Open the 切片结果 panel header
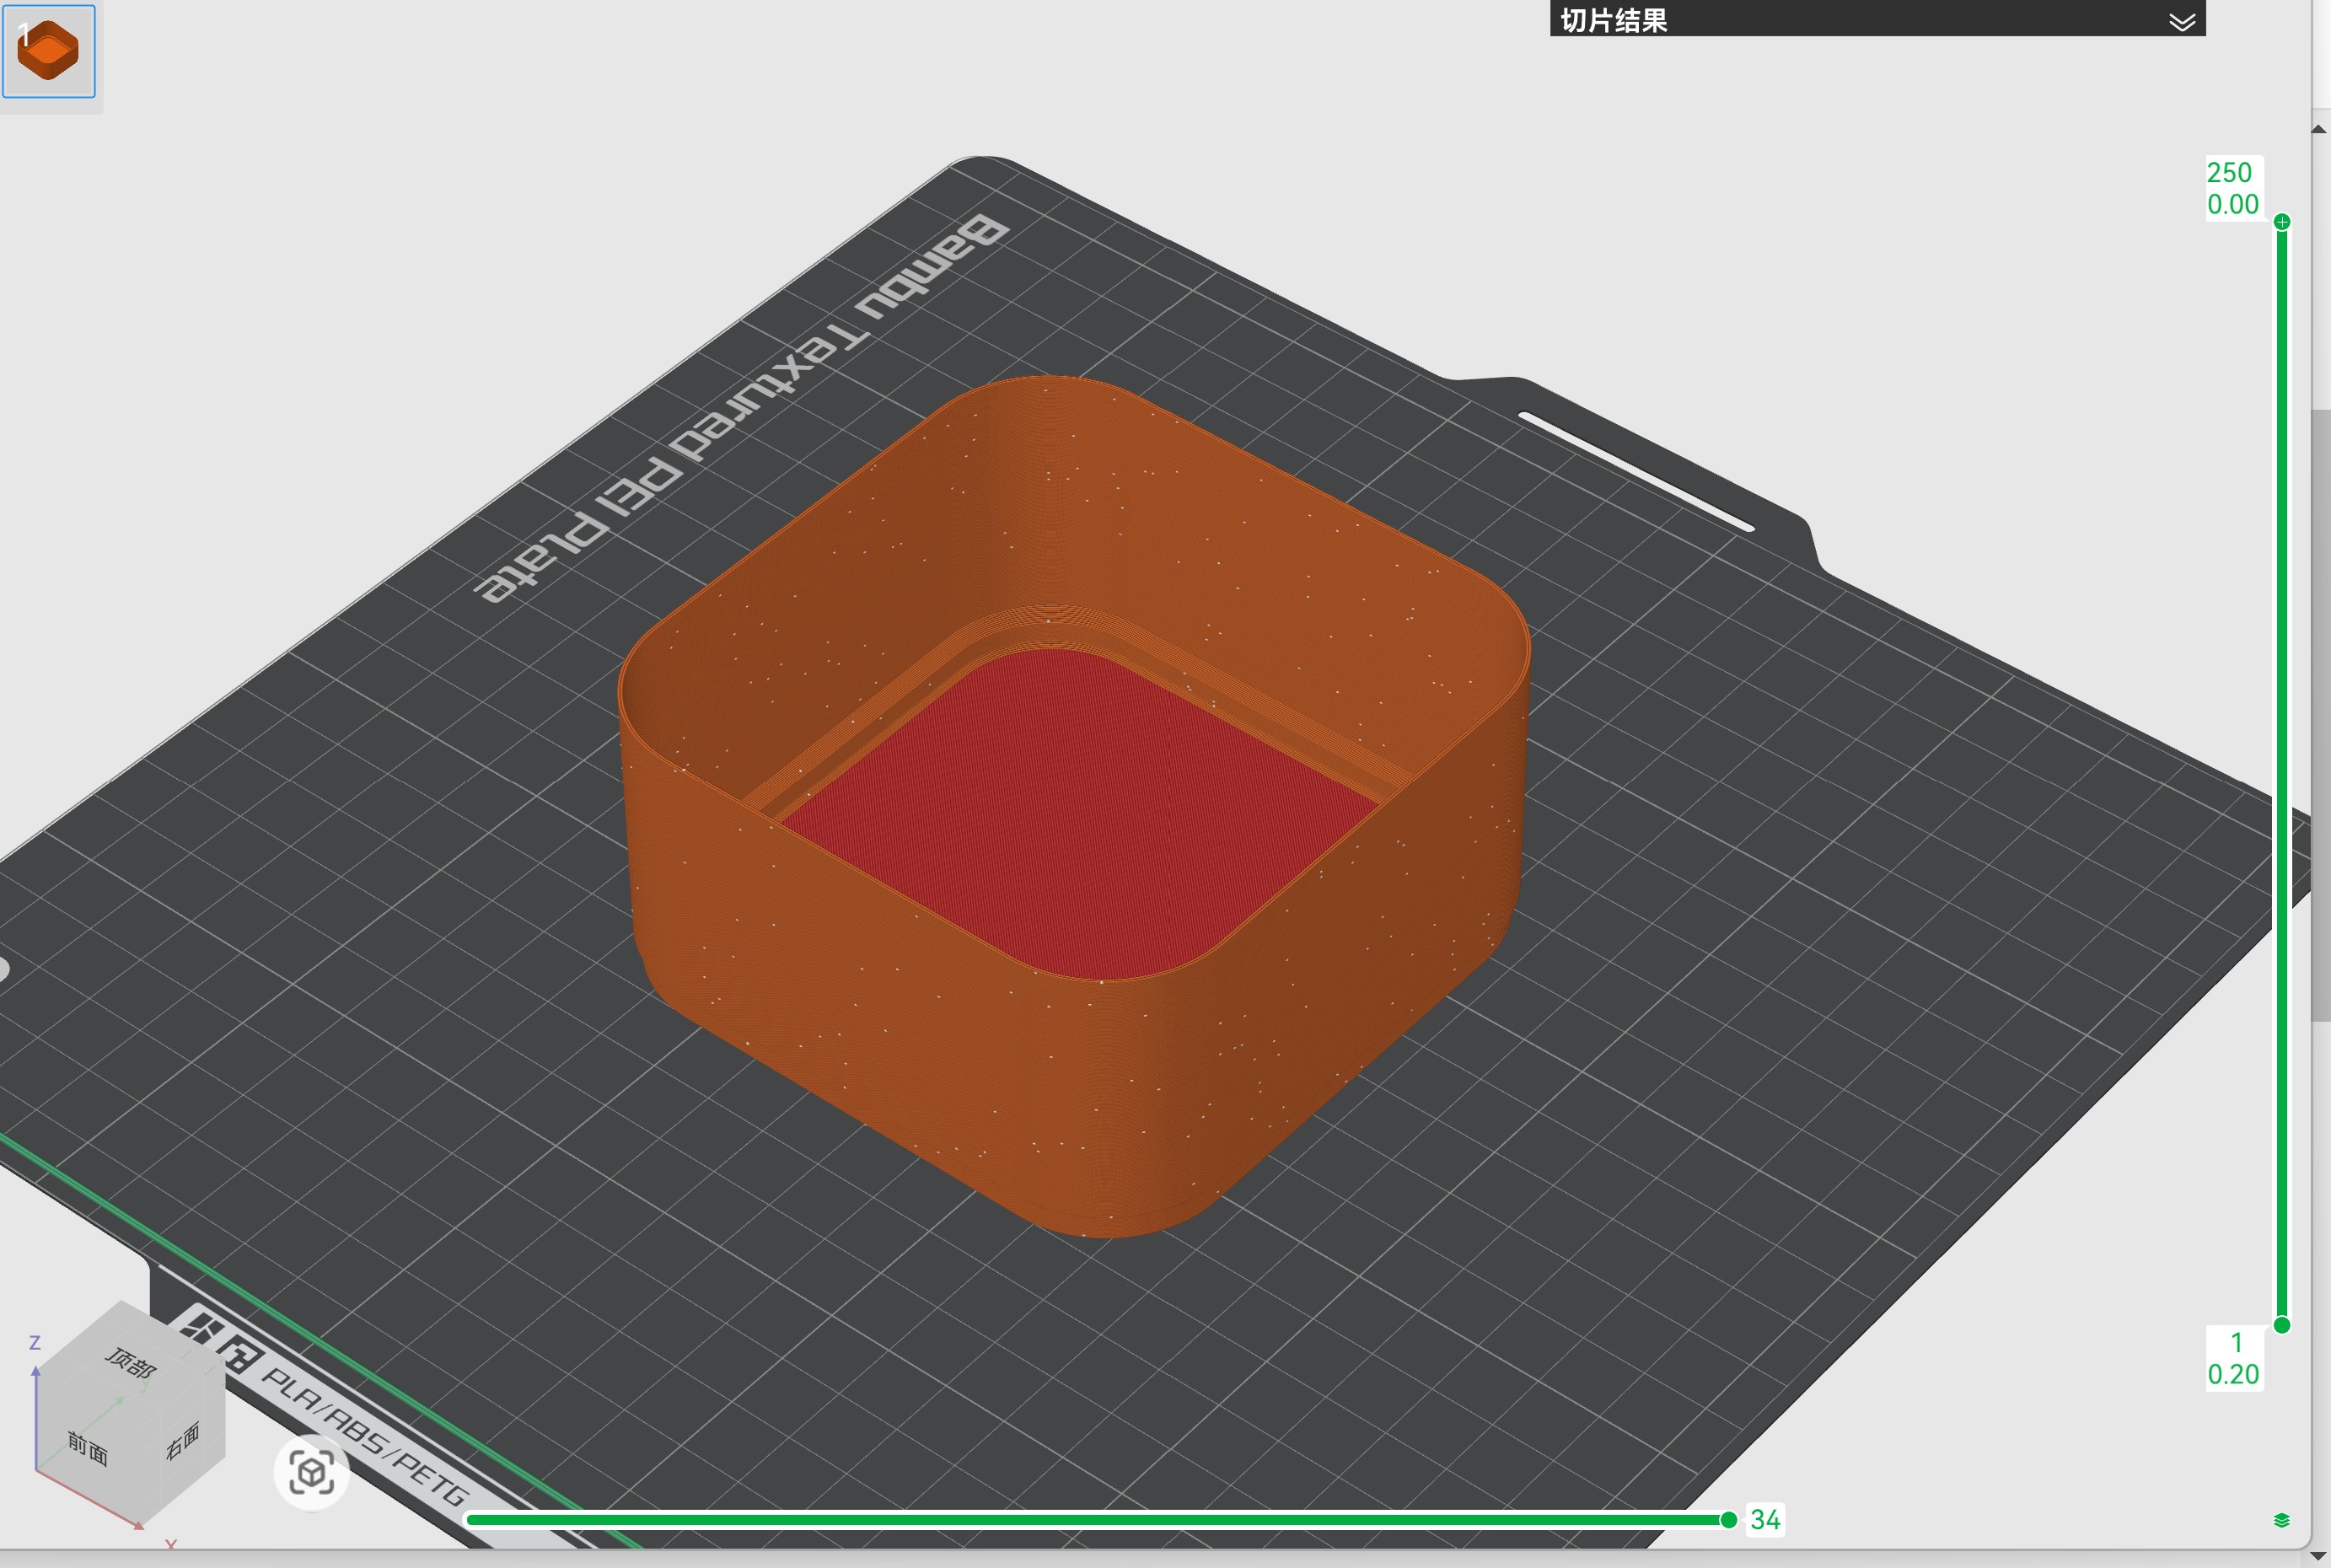 pyautogui.click(x=1877, y=18)
